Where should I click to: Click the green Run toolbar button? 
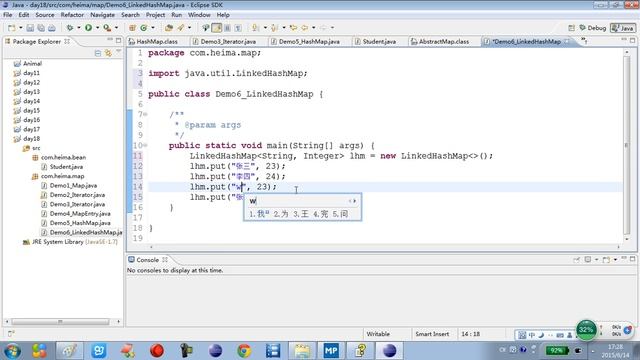point(89,28)
